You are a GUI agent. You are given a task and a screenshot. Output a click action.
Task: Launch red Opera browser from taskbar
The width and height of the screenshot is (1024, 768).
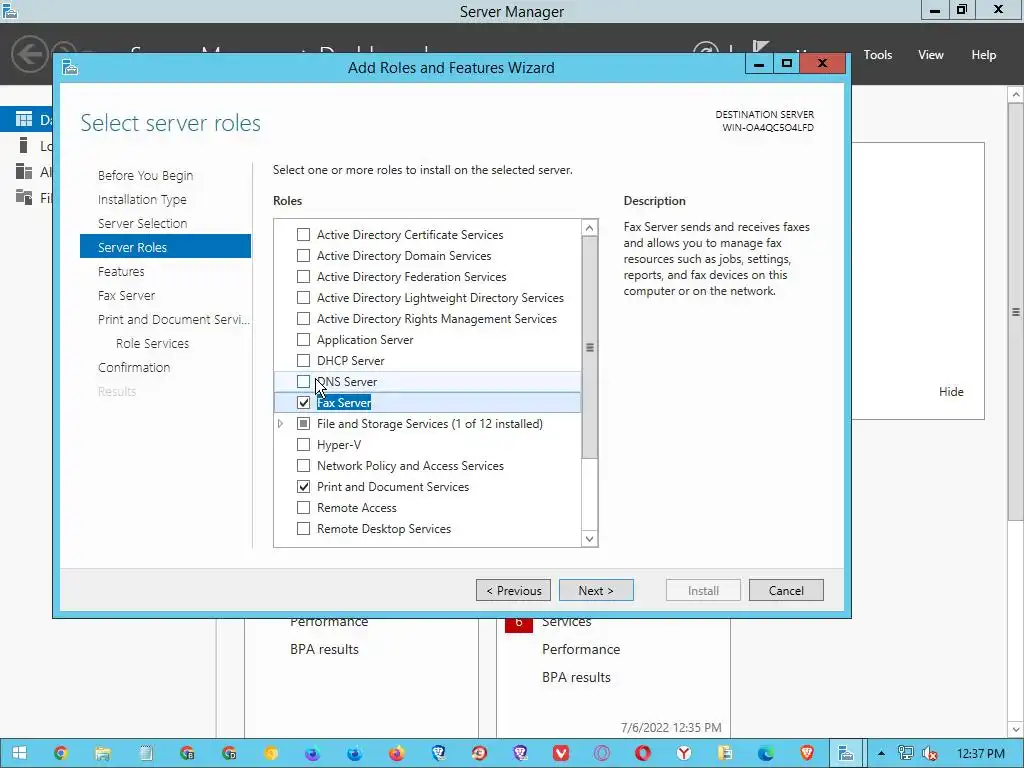click(643, 753)
